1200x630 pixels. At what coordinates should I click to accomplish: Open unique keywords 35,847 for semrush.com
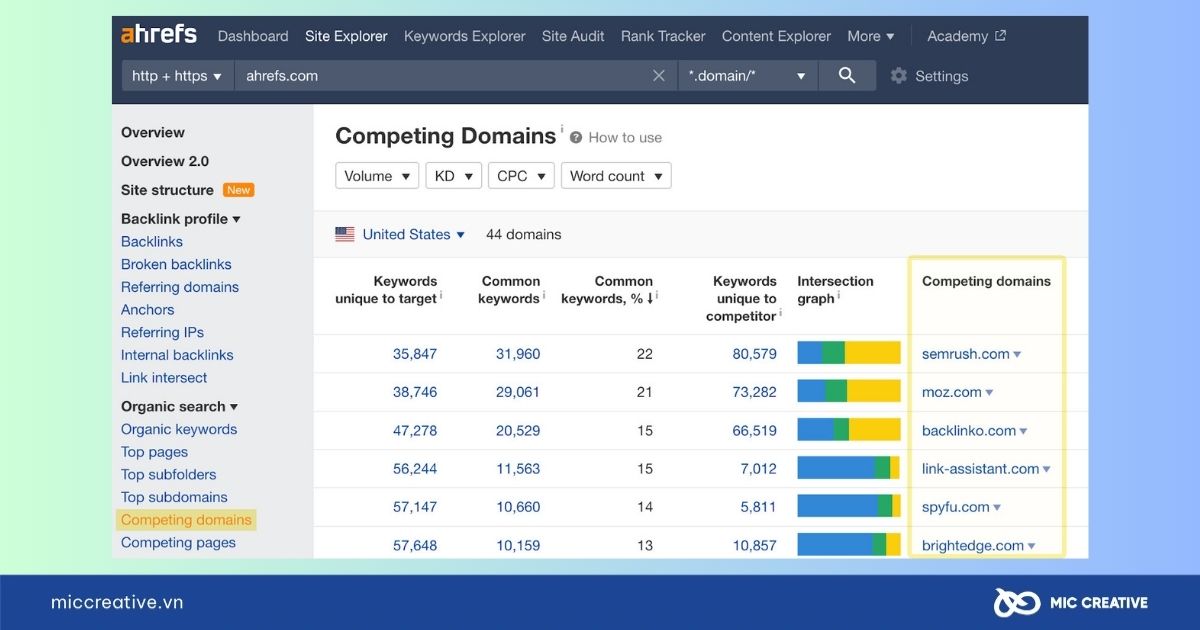click(x=415, y=354)
